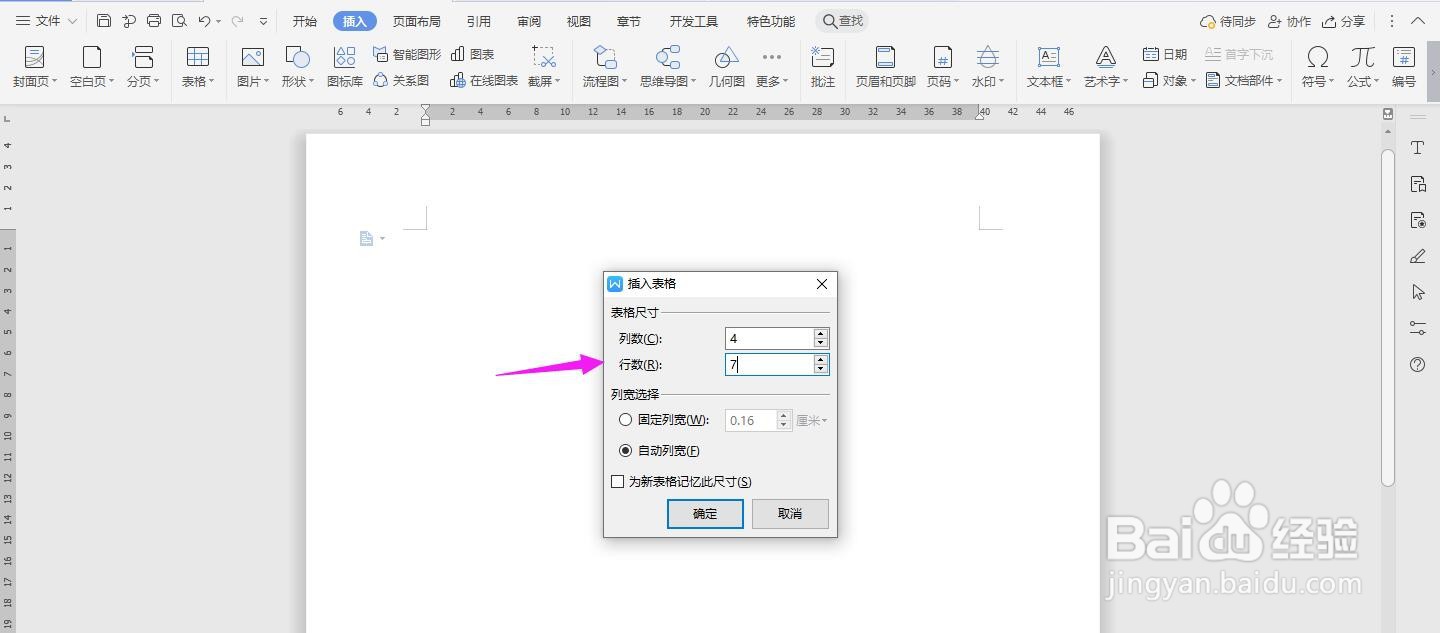The height and width of the screenshot is (633, 1440).
Task: Open the 开发工具 tab
Action: 694,21
